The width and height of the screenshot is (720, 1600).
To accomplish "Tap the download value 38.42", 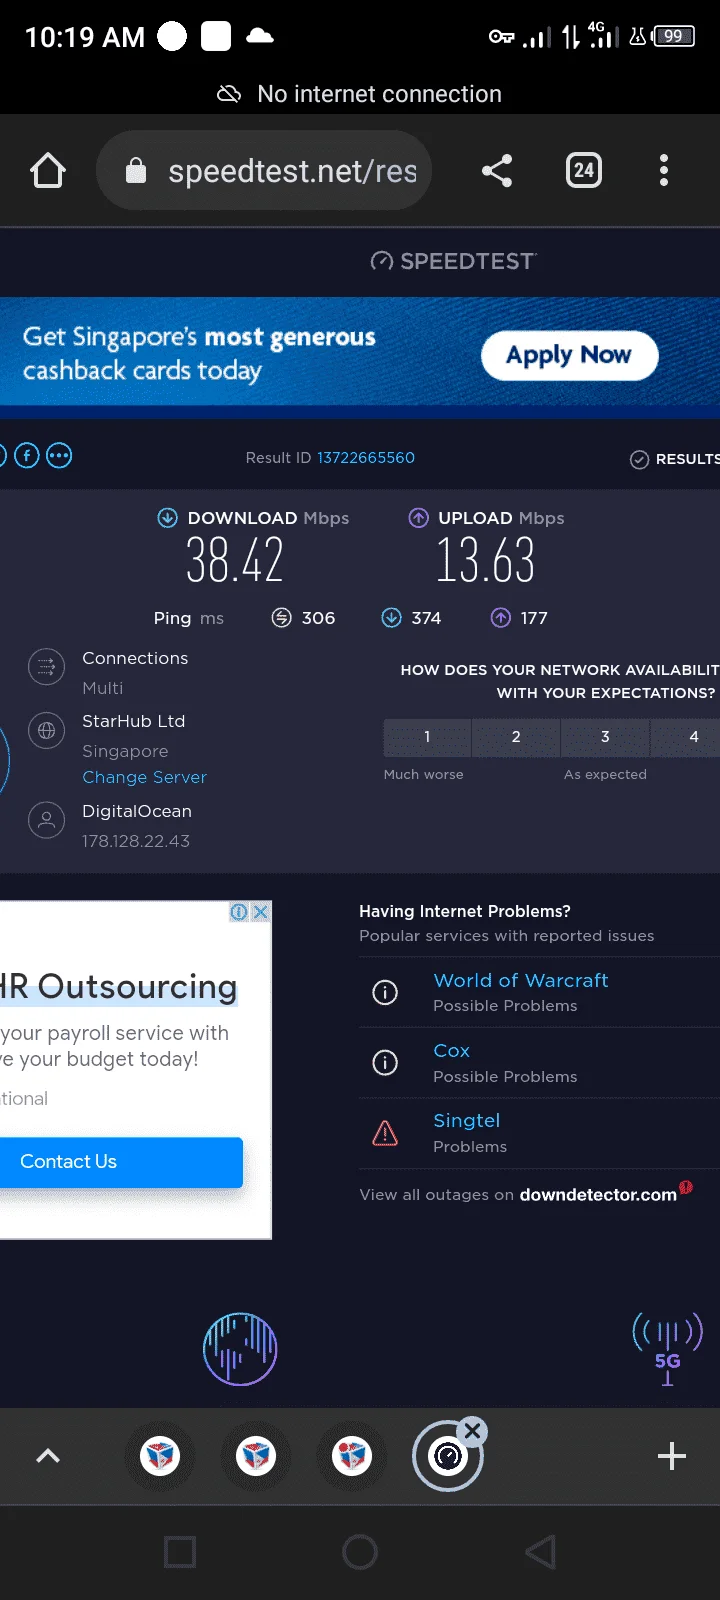I will click(235, 560).
